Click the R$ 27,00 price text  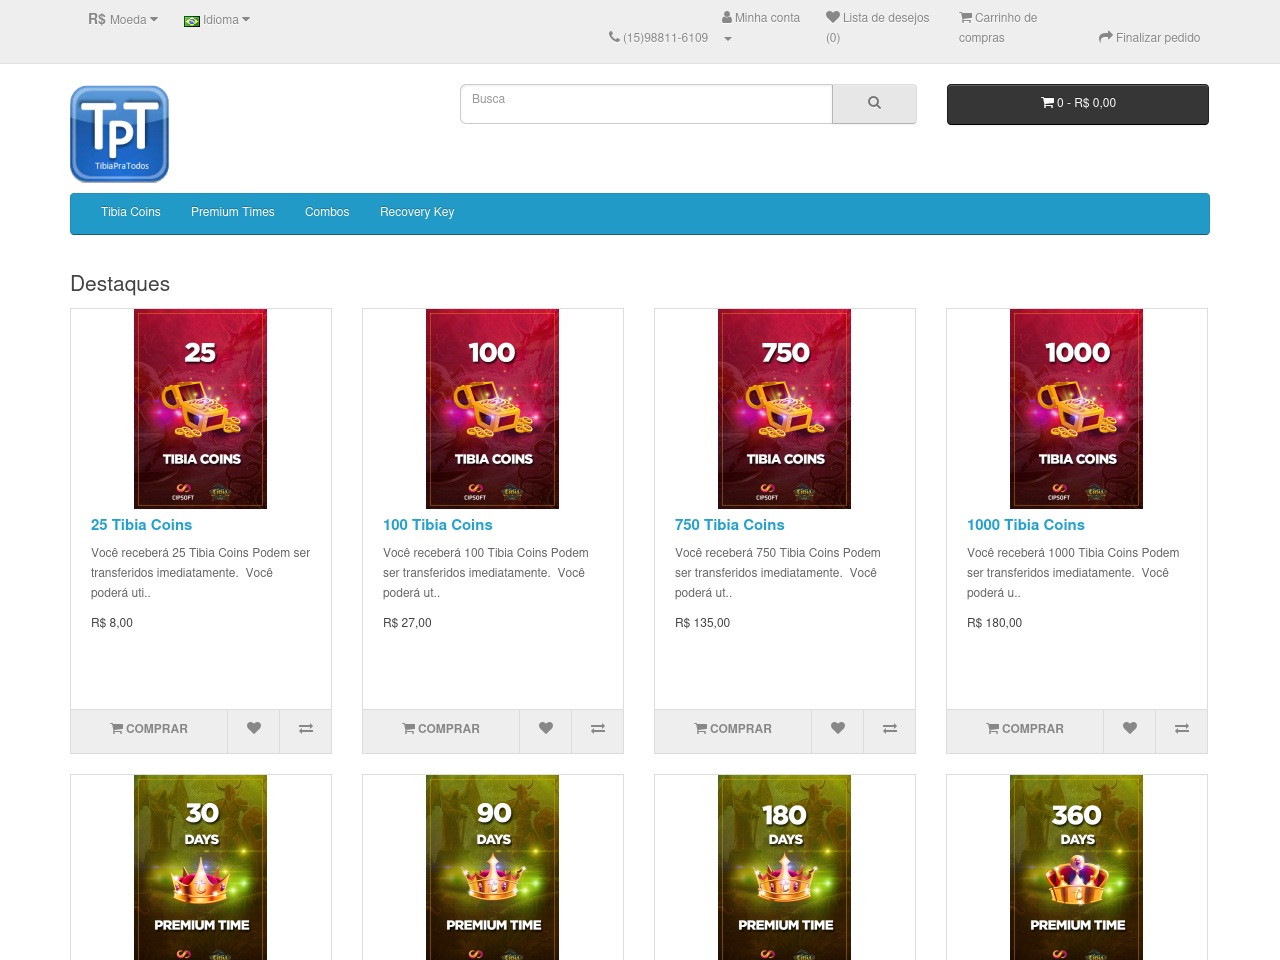[407, 623]
